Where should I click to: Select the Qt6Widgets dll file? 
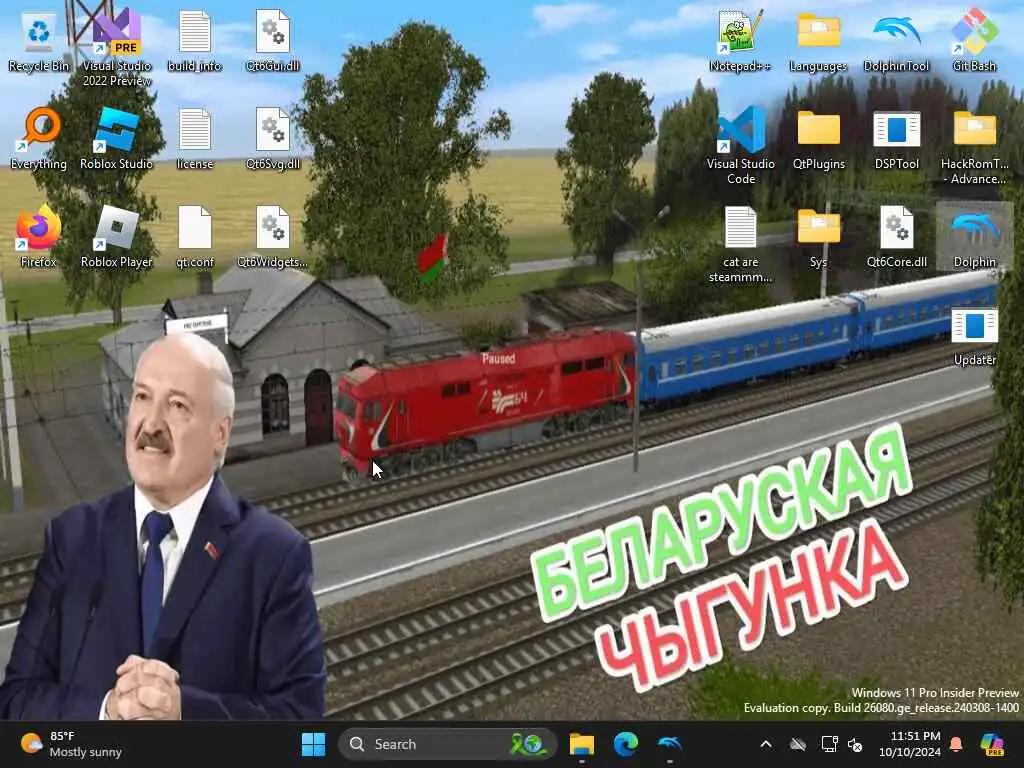(273, 238)
